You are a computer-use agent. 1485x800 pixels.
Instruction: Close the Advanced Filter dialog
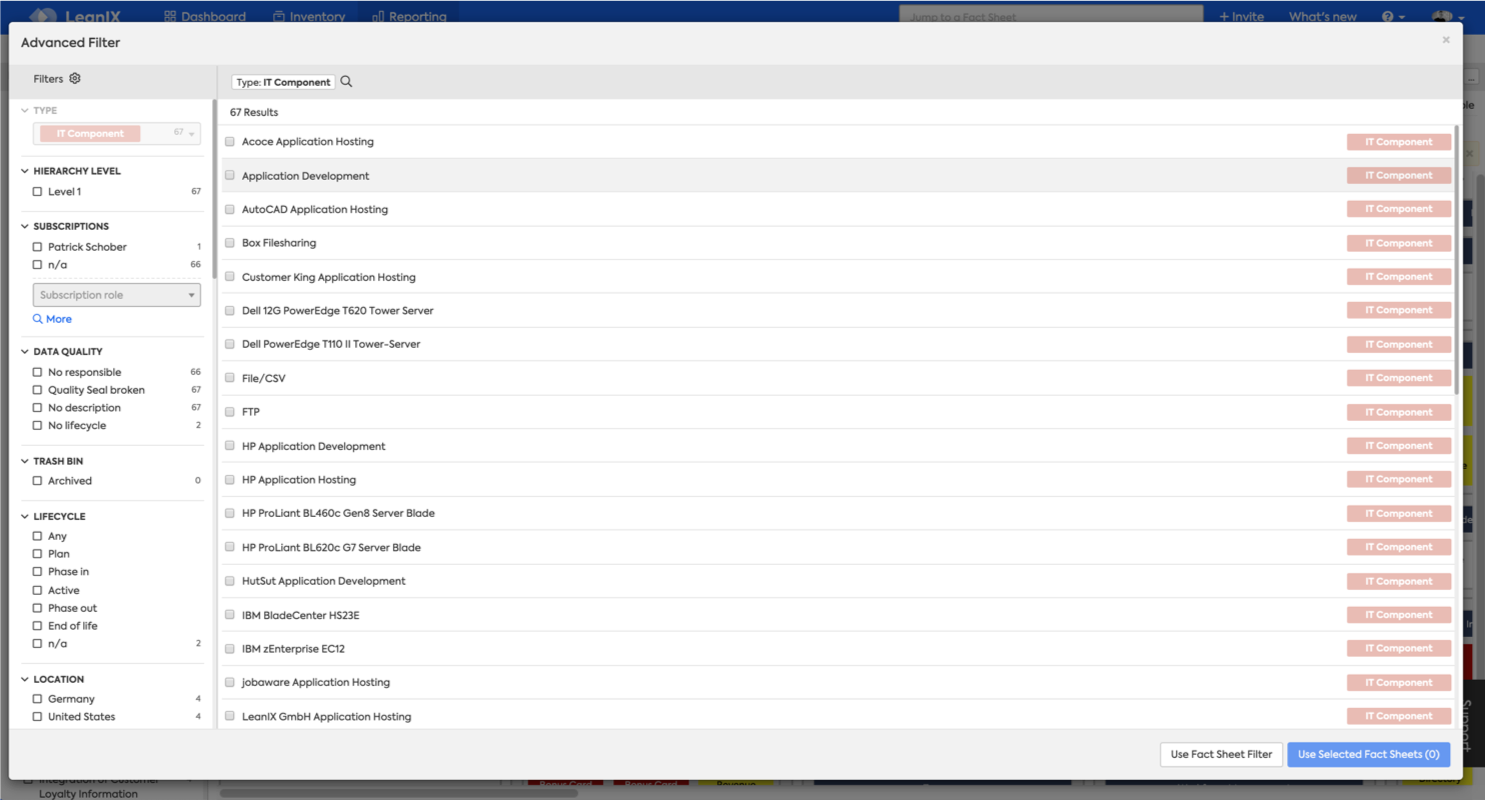click(1446, 40)
